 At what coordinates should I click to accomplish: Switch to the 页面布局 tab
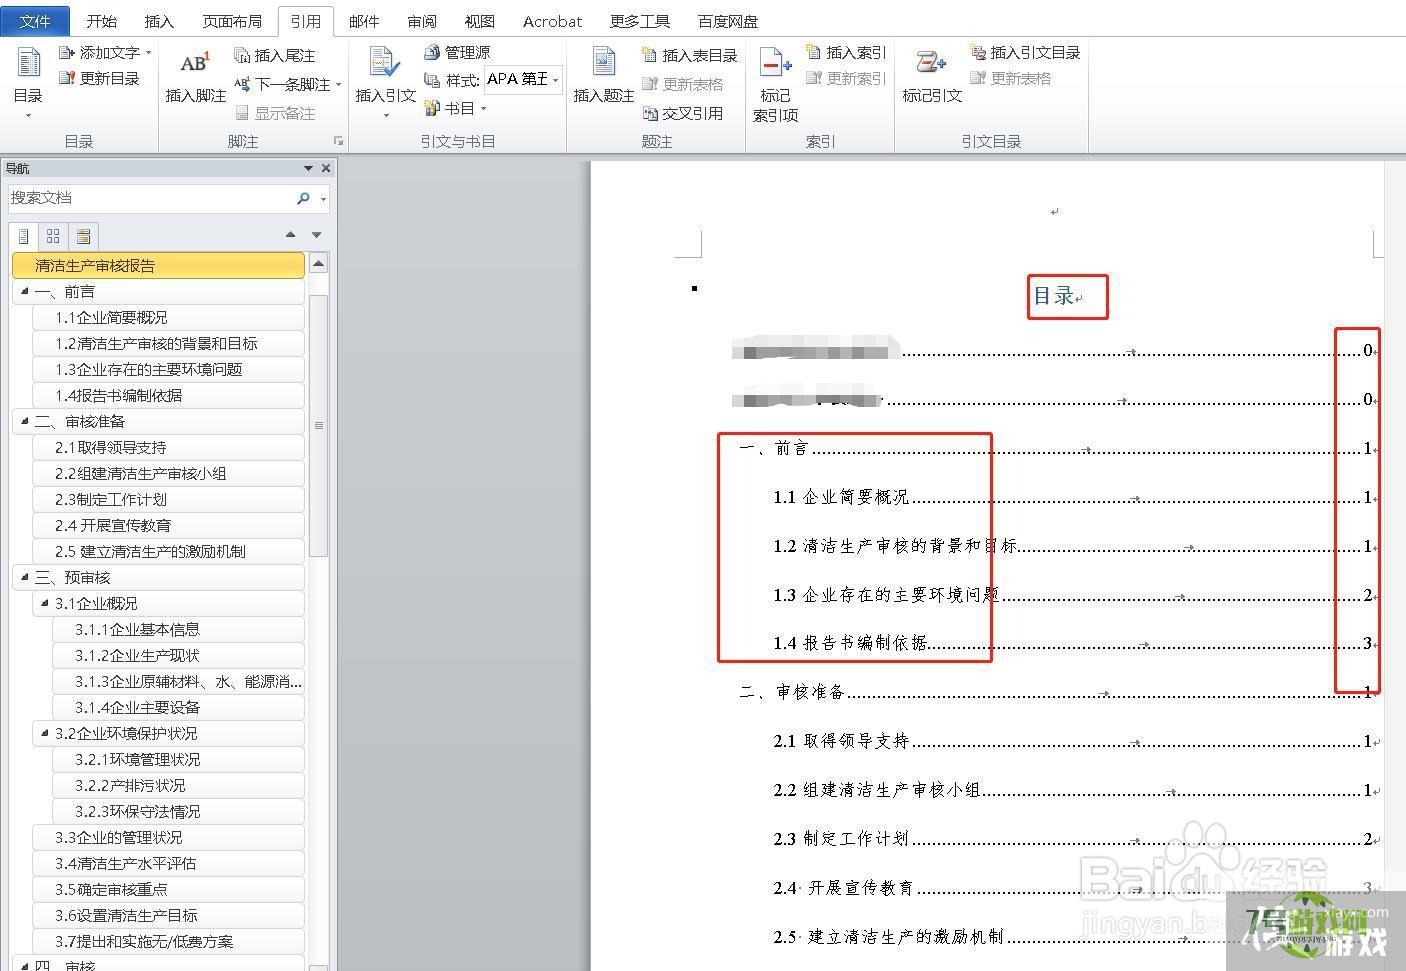point(232,20)
